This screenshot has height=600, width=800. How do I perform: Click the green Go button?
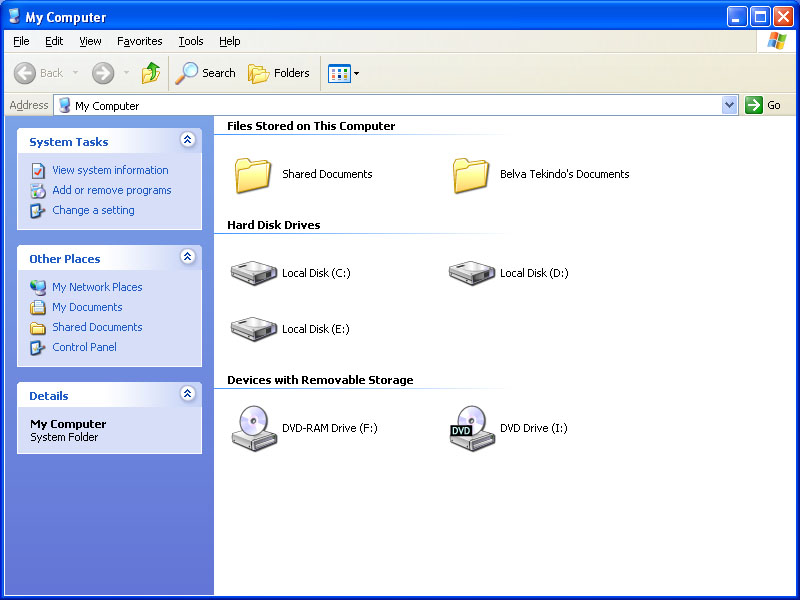[x=763, y=105]
